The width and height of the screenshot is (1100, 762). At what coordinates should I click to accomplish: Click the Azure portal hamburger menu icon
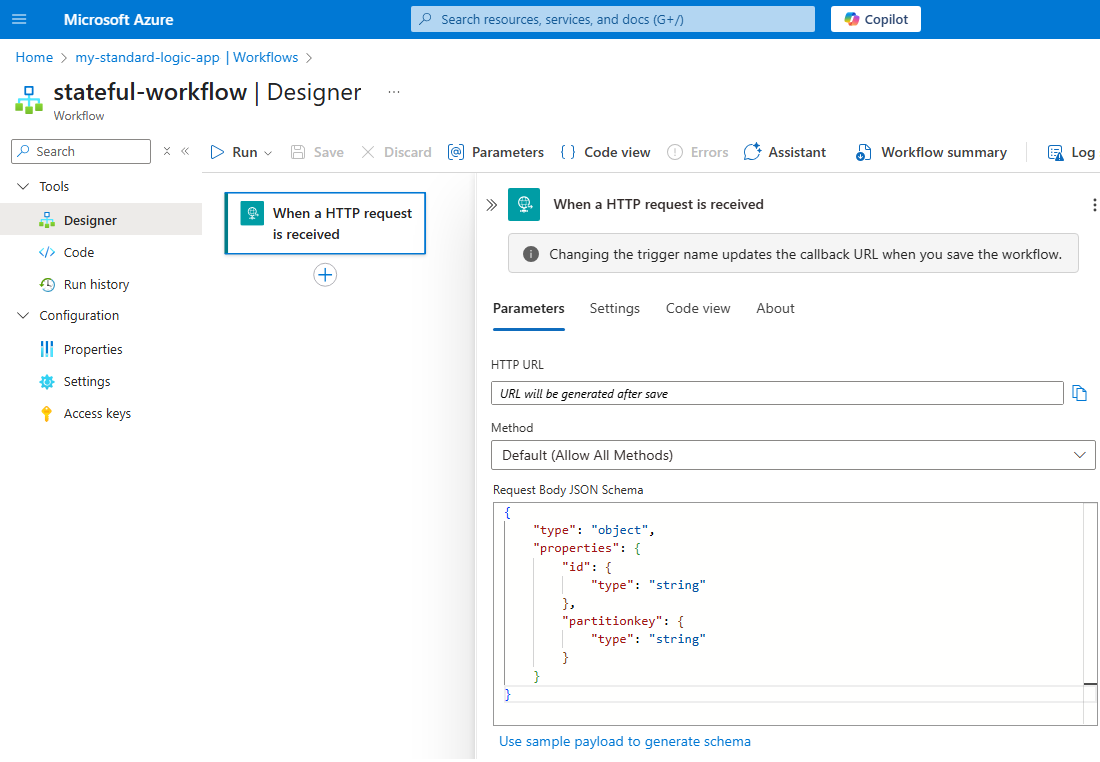click(x=19, y=19)
